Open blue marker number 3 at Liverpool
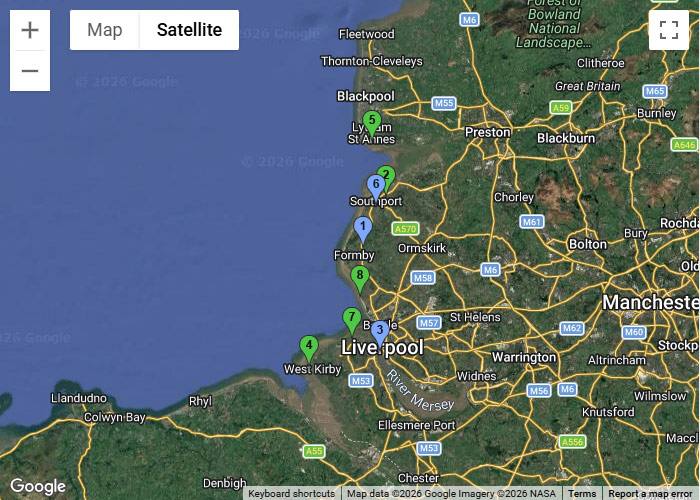700x500 pixels. point(380,334)
